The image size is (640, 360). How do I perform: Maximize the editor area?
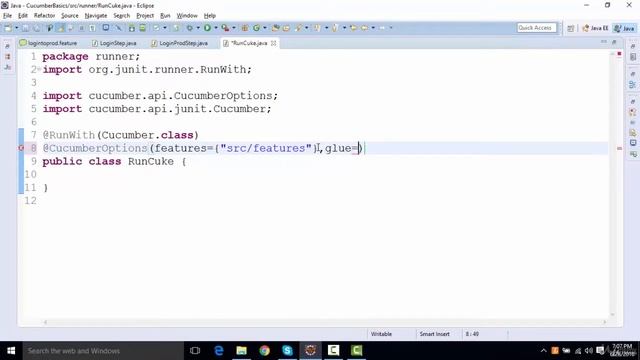[x=614, y=42]
